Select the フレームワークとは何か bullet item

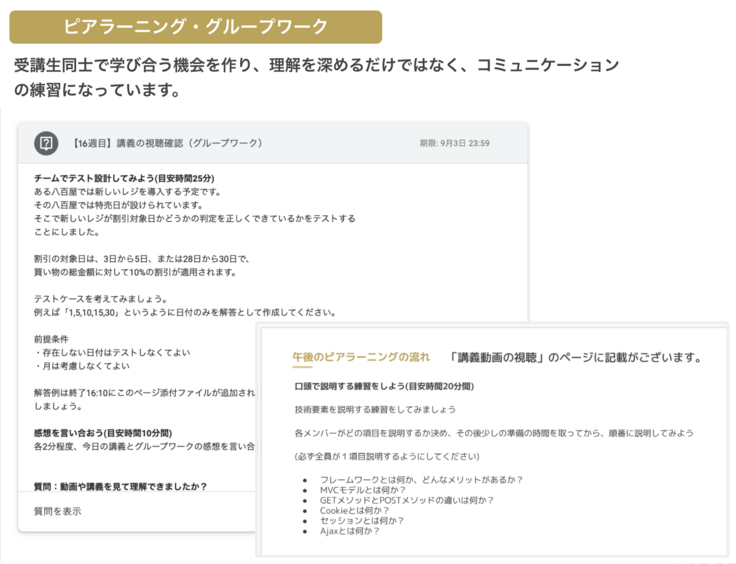(x=420, y=480)
